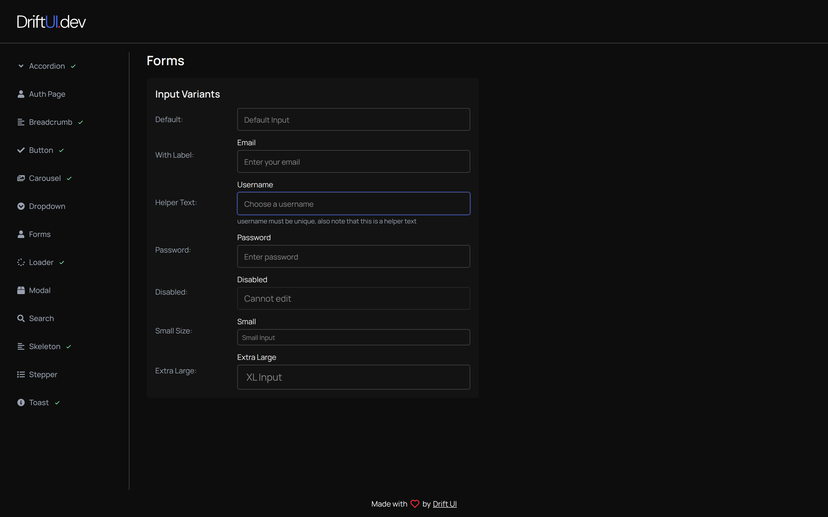Navigate to the Toast page

(39, 402)
